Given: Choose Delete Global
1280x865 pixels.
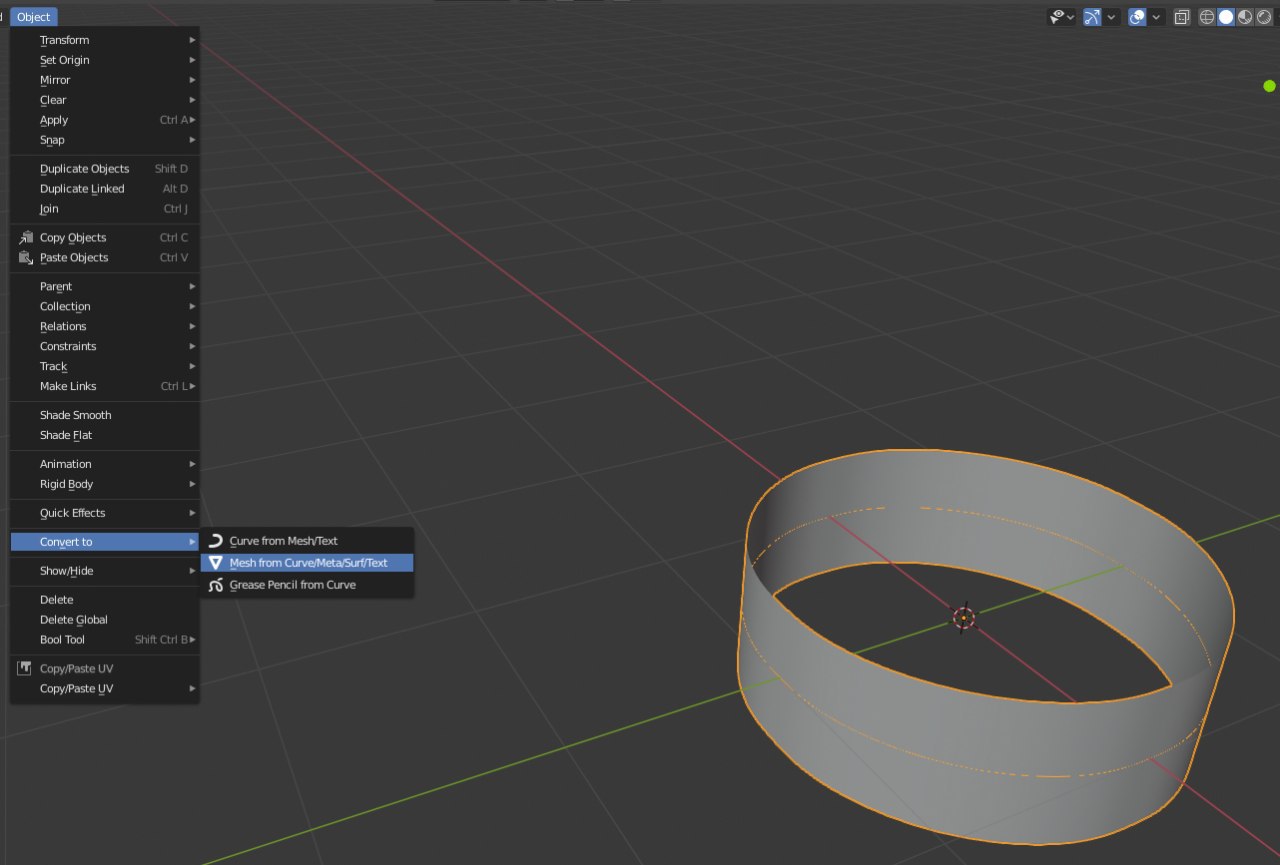Looking at the screenshot, I should [x=105, y=620].
